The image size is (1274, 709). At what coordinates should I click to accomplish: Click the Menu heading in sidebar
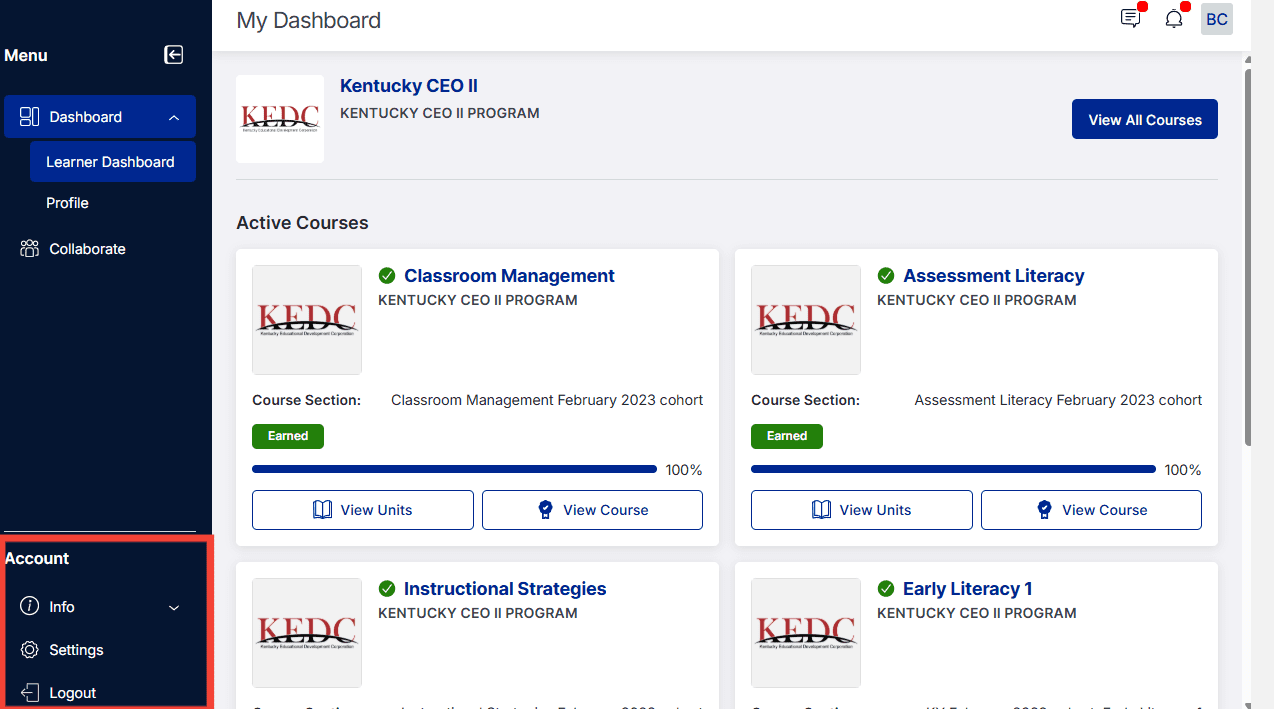(26, 56)
